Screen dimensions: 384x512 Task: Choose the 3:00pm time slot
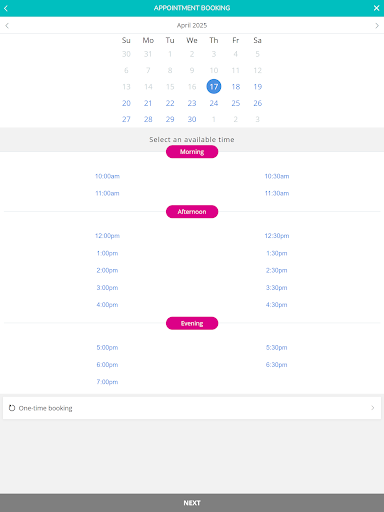coord(107,288)
